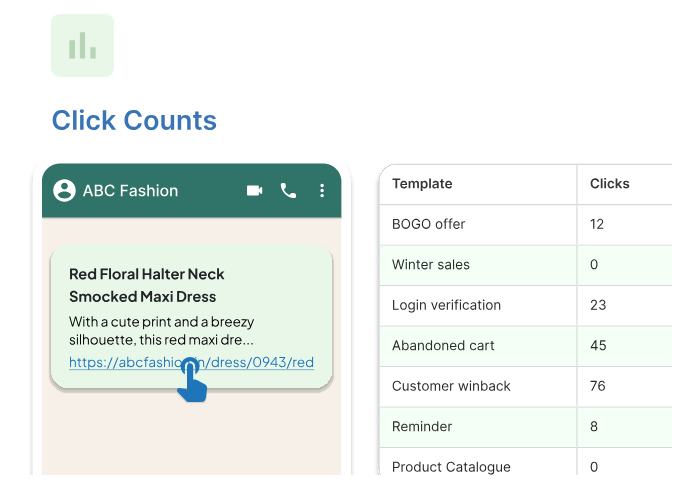The image size is (698, 498).
Task: Click the BOGO offer clicks value 12
Action: coord(597,224)
